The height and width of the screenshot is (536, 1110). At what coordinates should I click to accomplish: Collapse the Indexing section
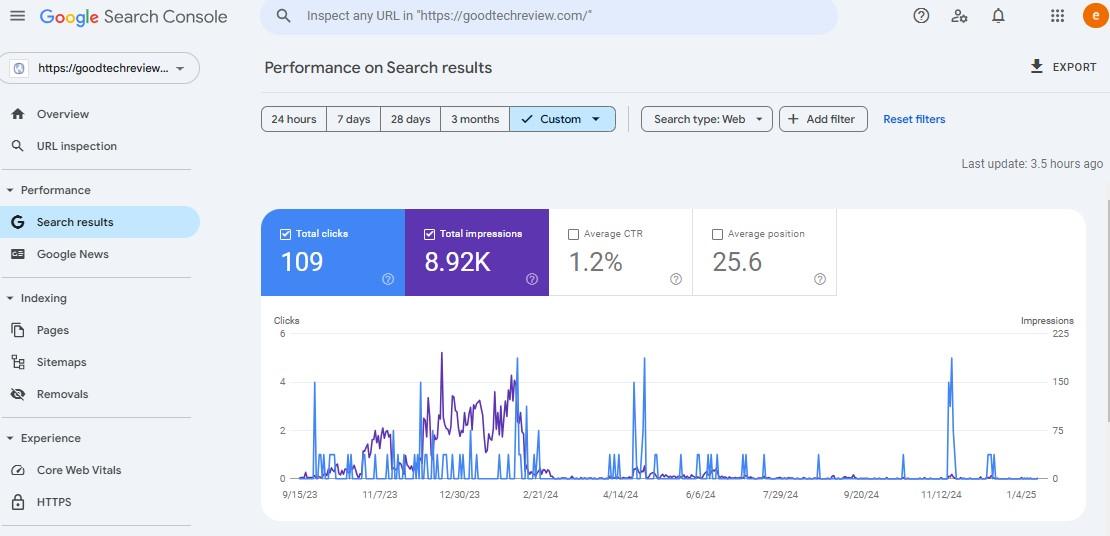point(10,299)
